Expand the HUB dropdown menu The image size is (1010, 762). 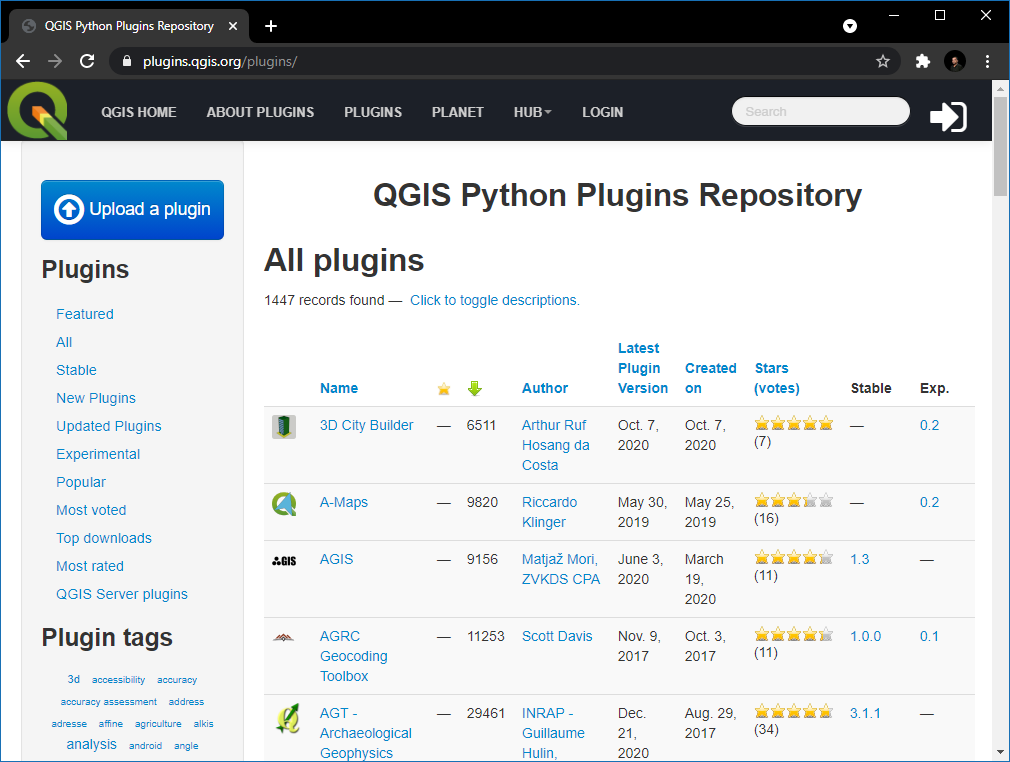point(532,112)
